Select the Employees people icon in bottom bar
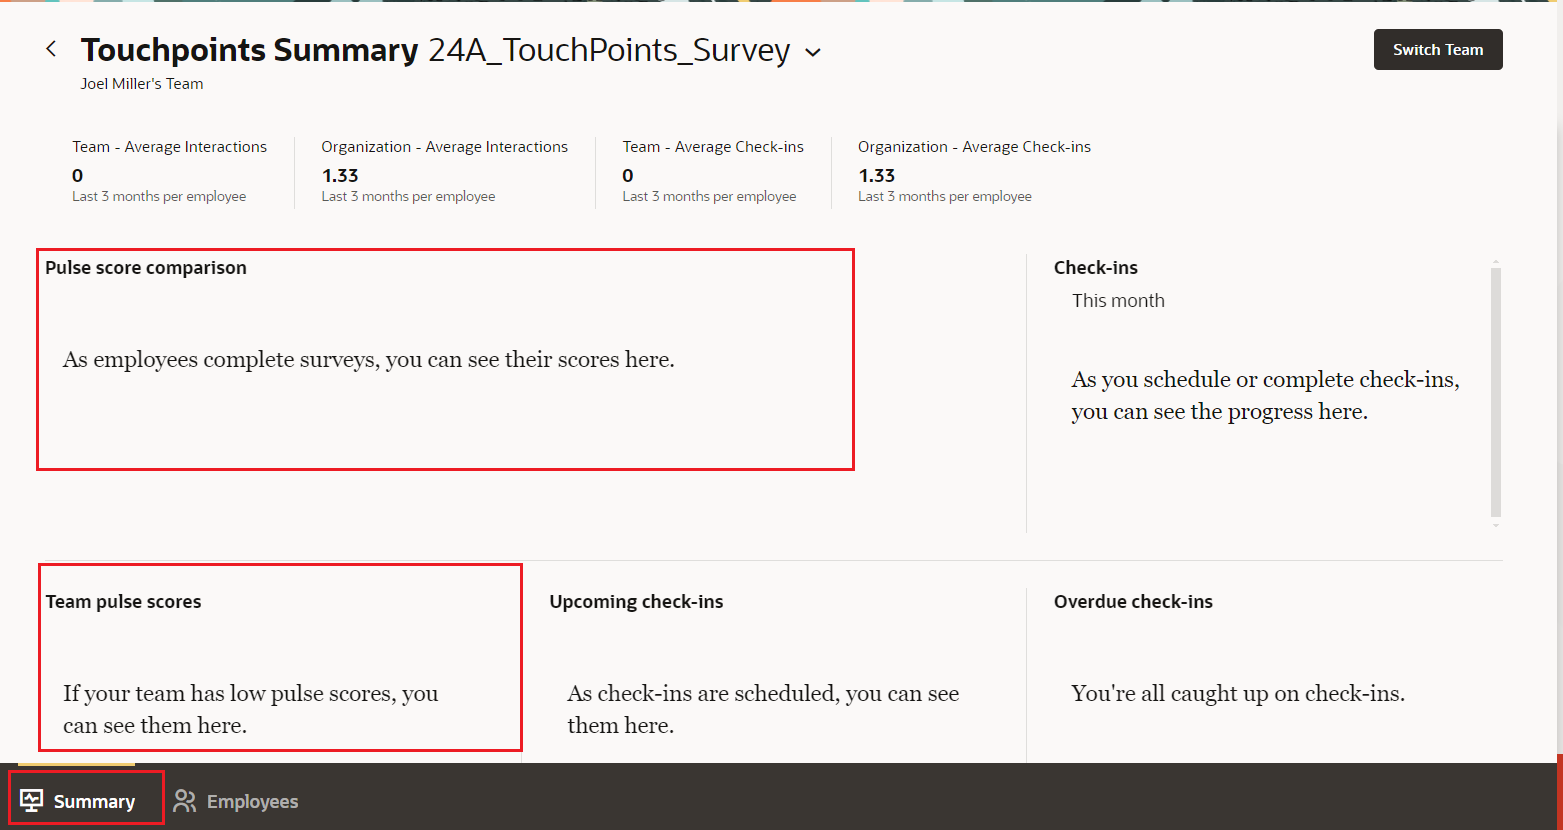Image resolution: width=1563 pixels, height=830 pixels. coord(184,800)
